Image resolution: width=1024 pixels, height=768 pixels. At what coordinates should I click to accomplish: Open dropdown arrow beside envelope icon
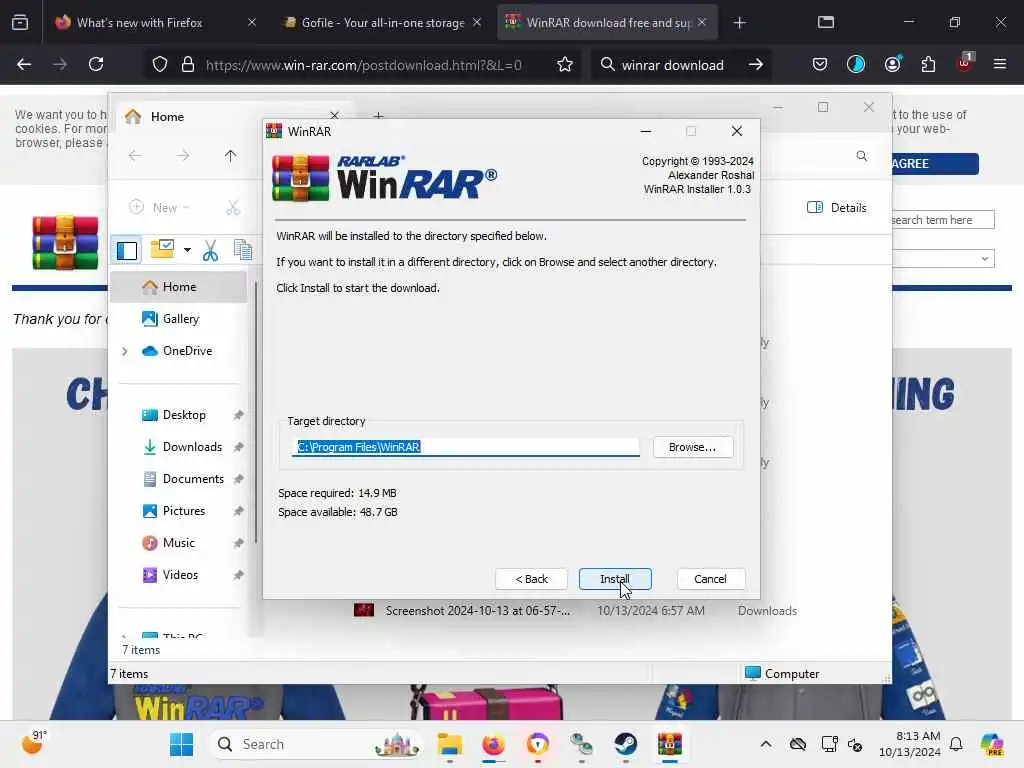click(x=187, y=250)
